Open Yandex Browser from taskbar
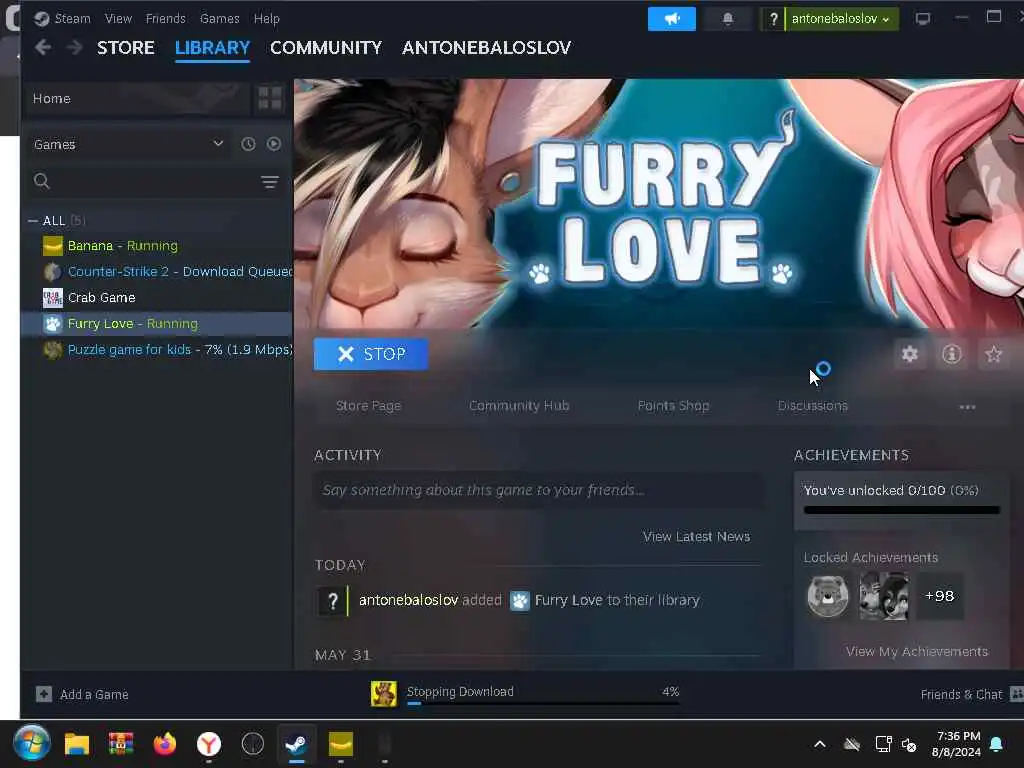This screenshot has width=1024, height=768. click(209, 744)
